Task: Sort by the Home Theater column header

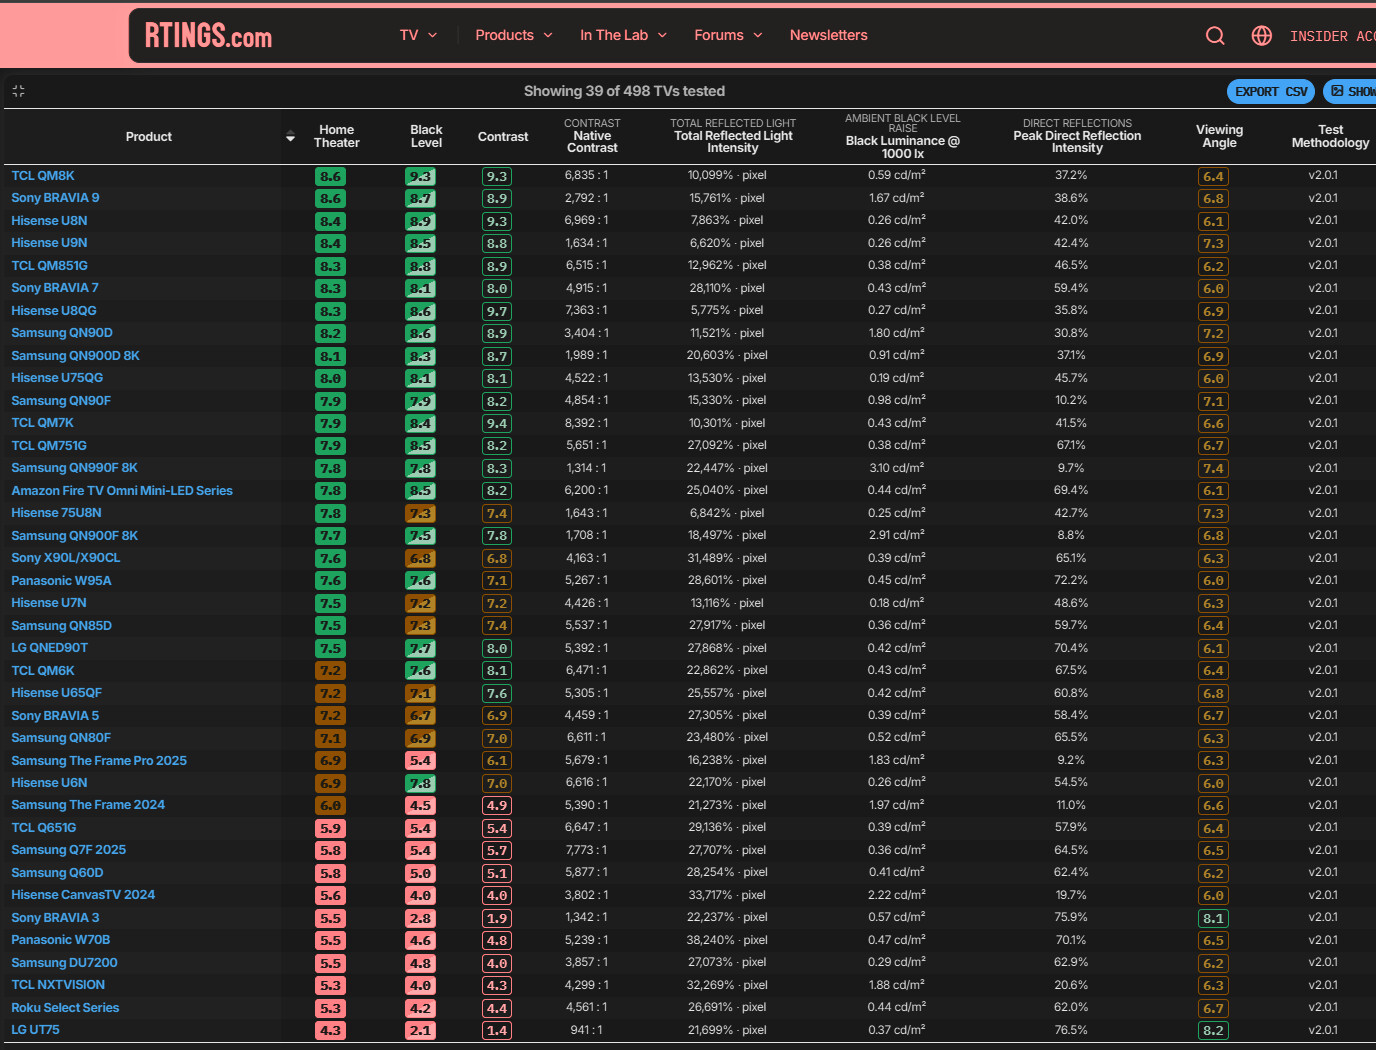Action: coord(336,137)
